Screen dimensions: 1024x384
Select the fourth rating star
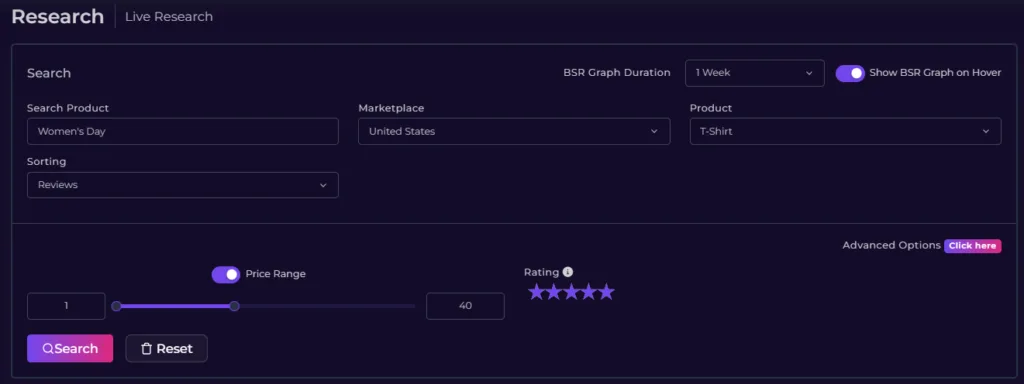(x=589, y=292)
